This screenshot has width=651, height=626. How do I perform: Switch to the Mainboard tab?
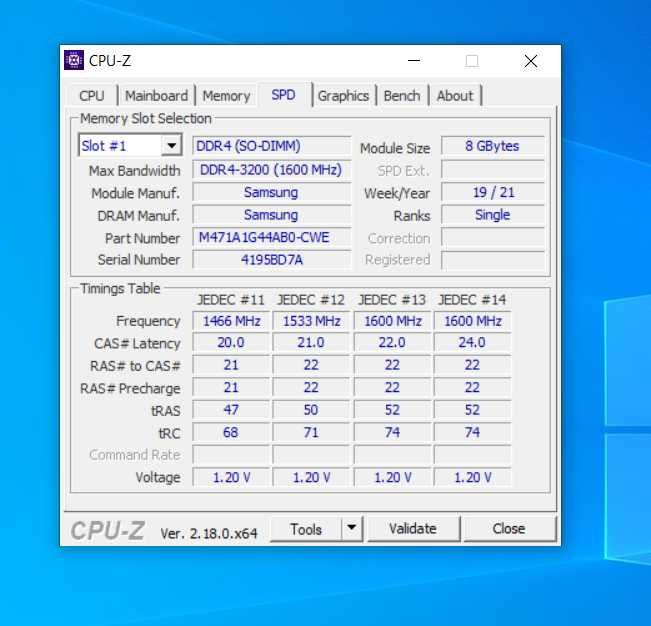tap(157, 96)
